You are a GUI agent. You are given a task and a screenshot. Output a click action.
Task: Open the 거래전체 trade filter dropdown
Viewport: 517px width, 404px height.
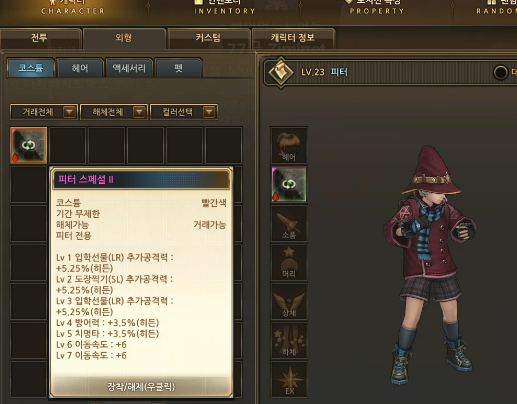[44, 112]
